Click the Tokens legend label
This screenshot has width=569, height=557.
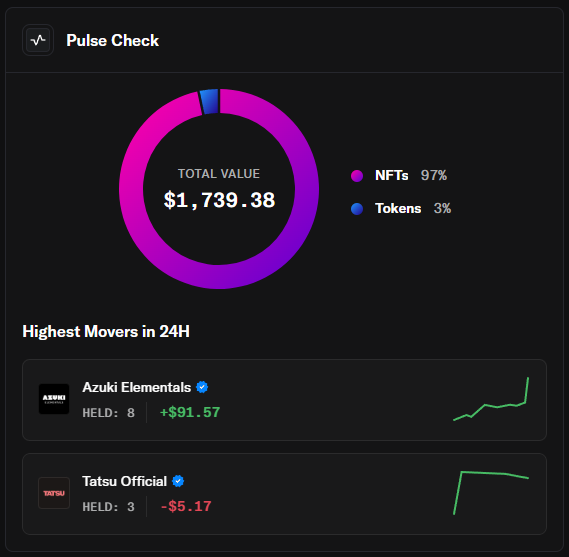point(398,209)
